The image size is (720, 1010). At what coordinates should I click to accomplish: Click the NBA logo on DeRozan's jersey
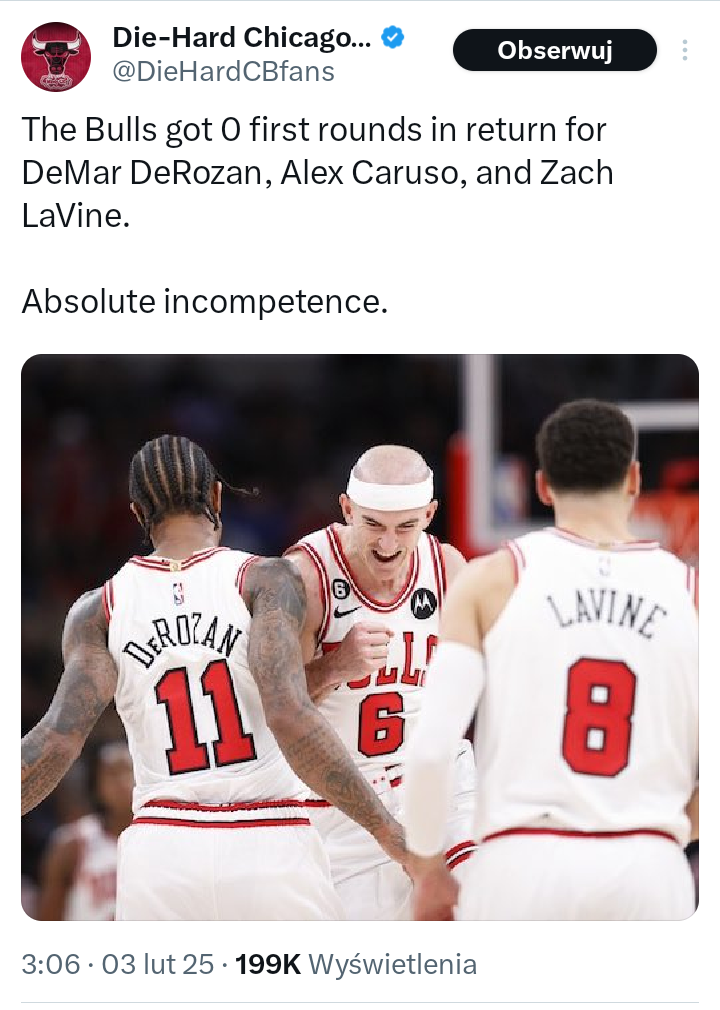tap(178, 594)
